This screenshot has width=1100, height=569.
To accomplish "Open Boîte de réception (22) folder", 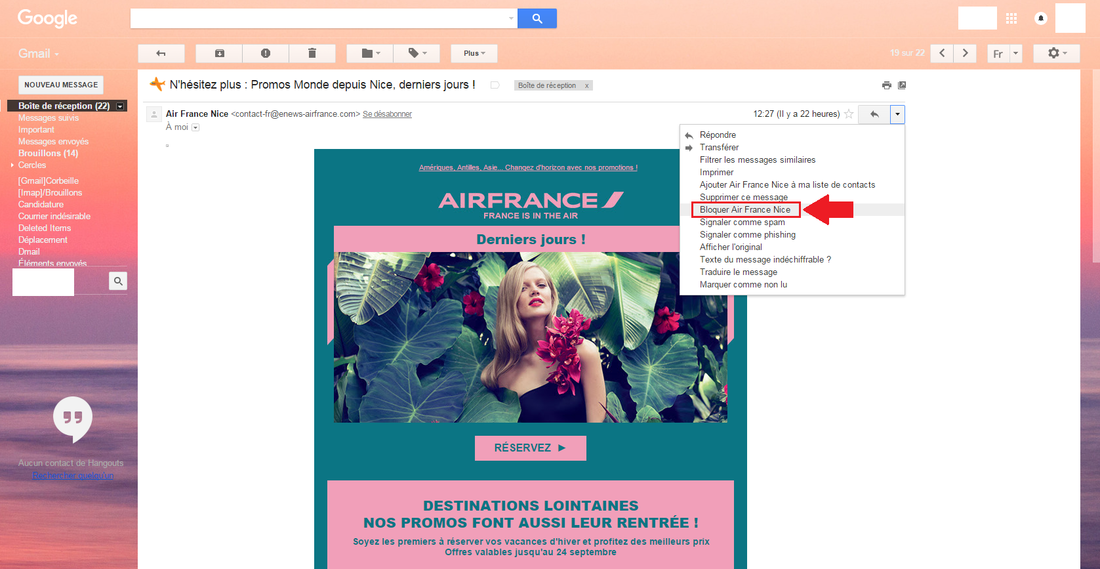I will pos(64,106).
